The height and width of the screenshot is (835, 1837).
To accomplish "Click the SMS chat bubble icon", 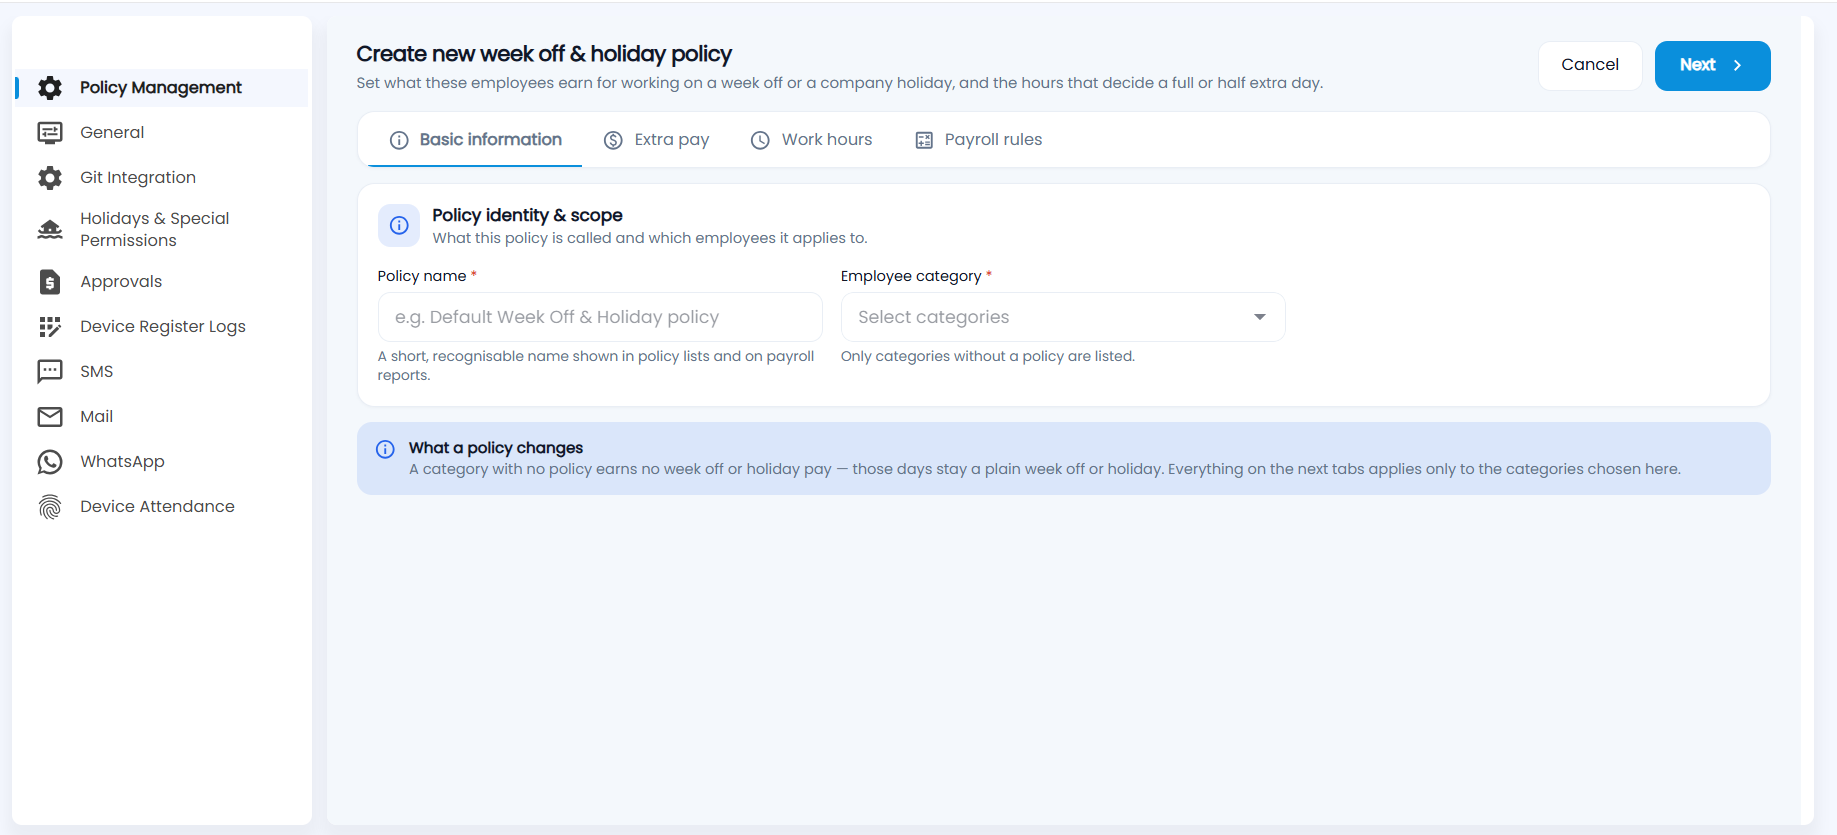I will pos(50,372).
